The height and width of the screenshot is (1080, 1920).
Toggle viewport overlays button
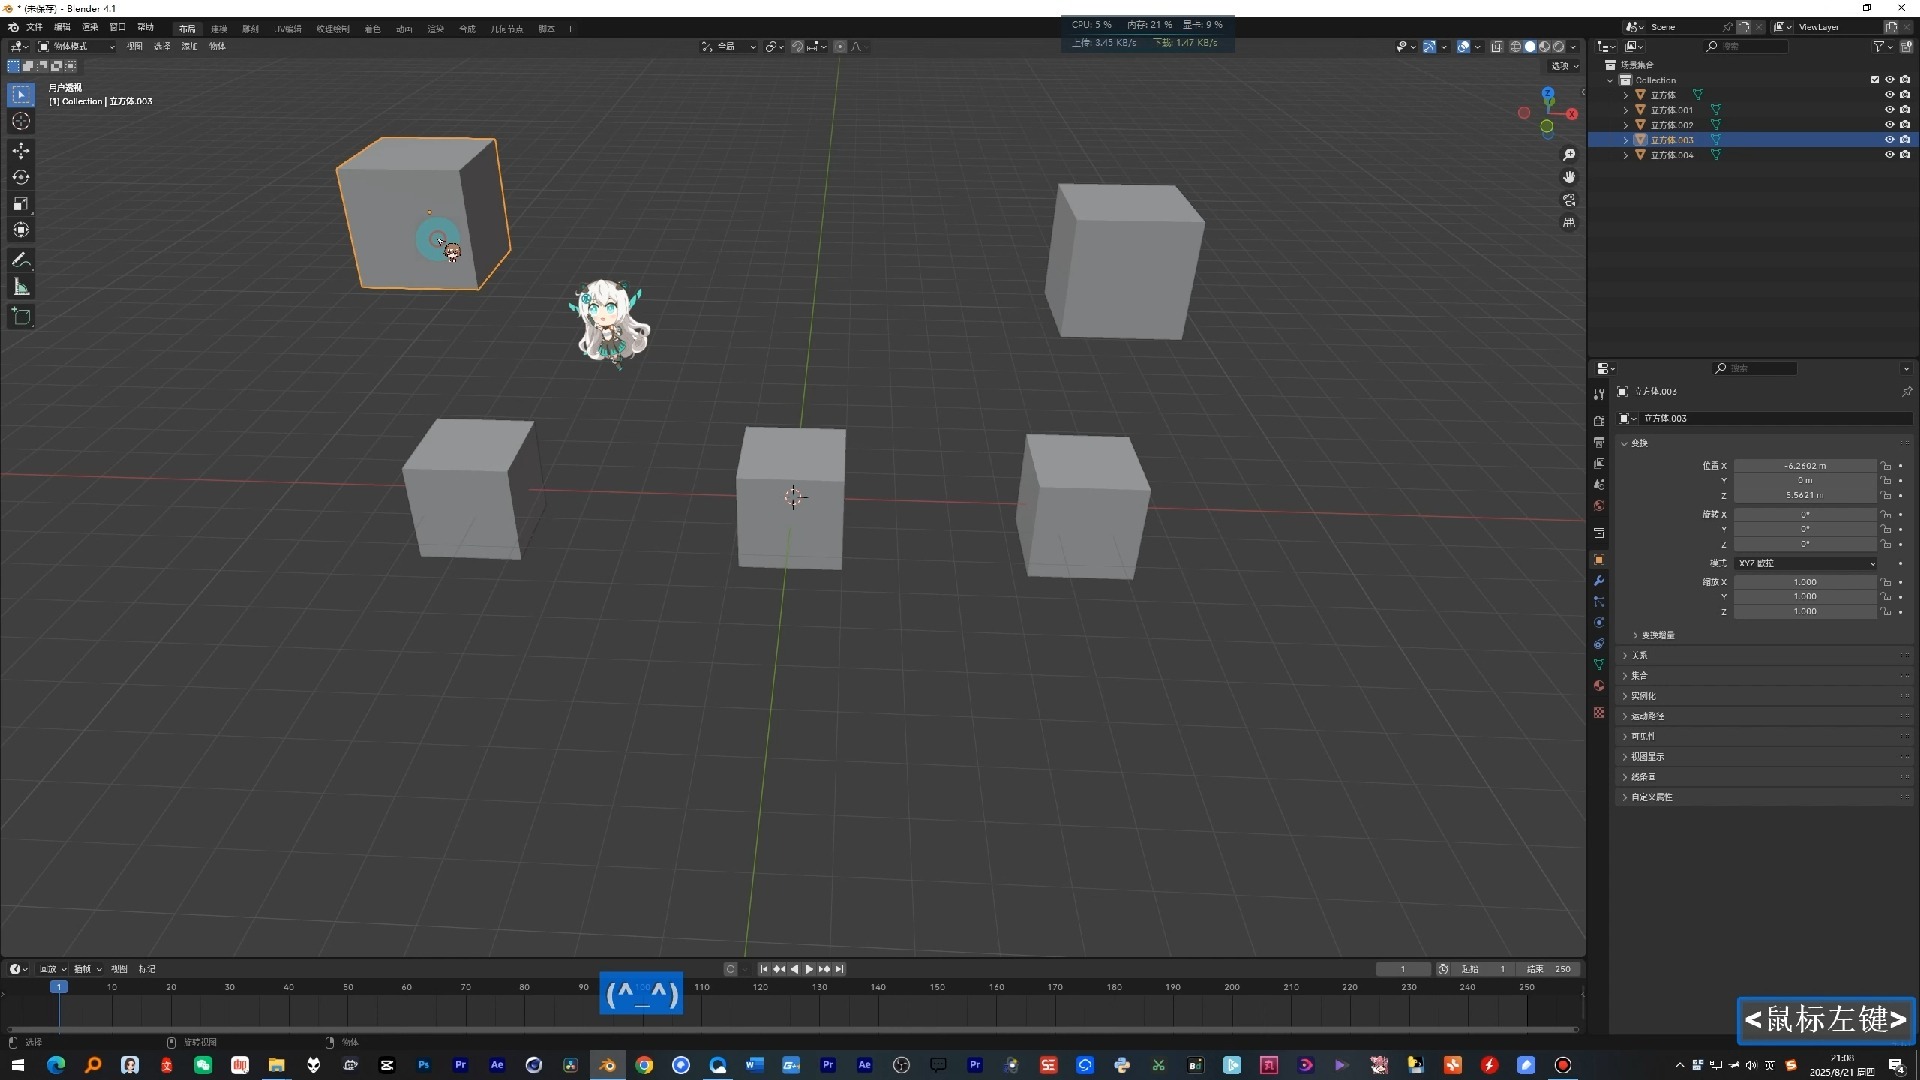[1463, 47]
